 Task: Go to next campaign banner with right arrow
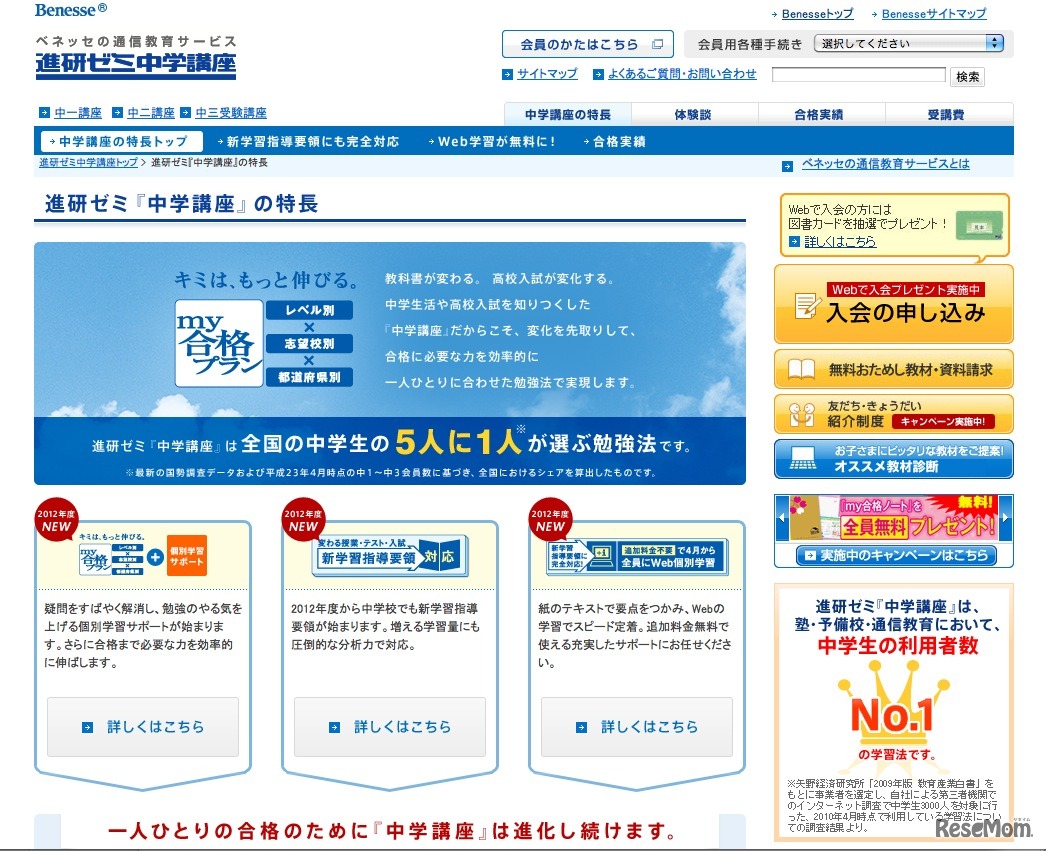point(1005,518)
